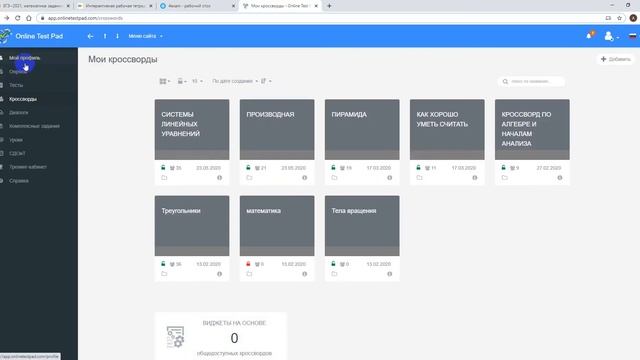Reload the page in browser
640x360 pixels.
pos(18,18)
